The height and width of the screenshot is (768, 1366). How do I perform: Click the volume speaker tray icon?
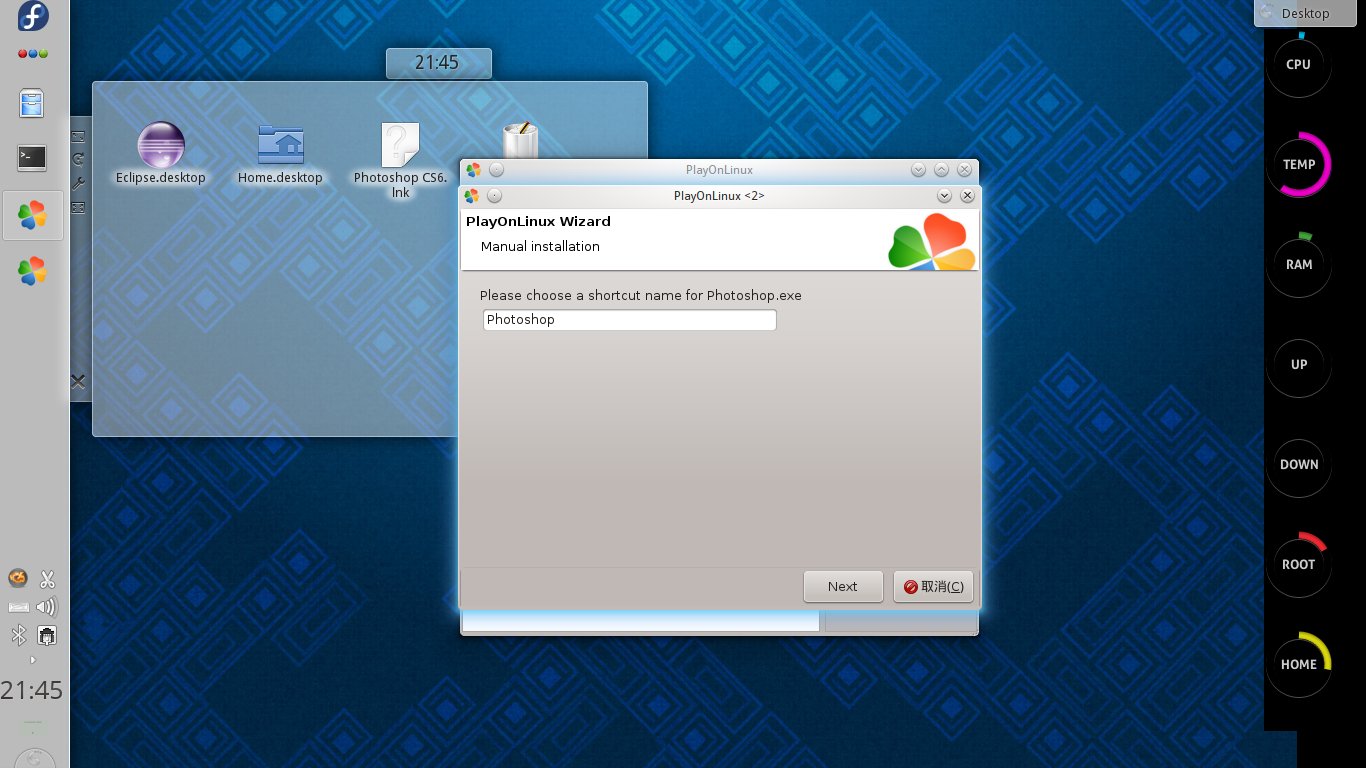click(x=47, y=607)
